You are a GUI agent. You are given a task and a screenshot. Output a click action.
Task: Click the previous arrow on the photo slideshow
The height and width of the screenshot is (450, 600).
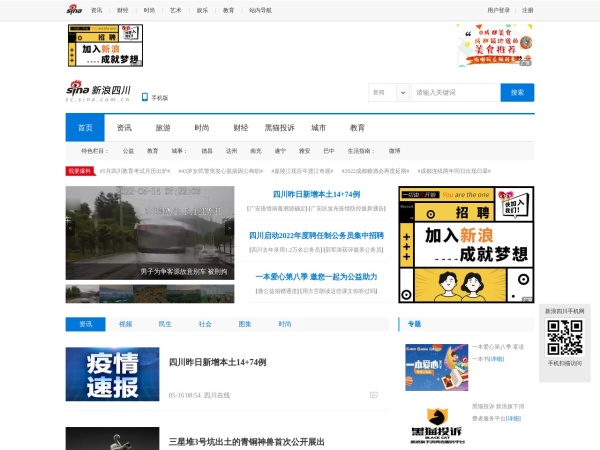click(70, 228)
